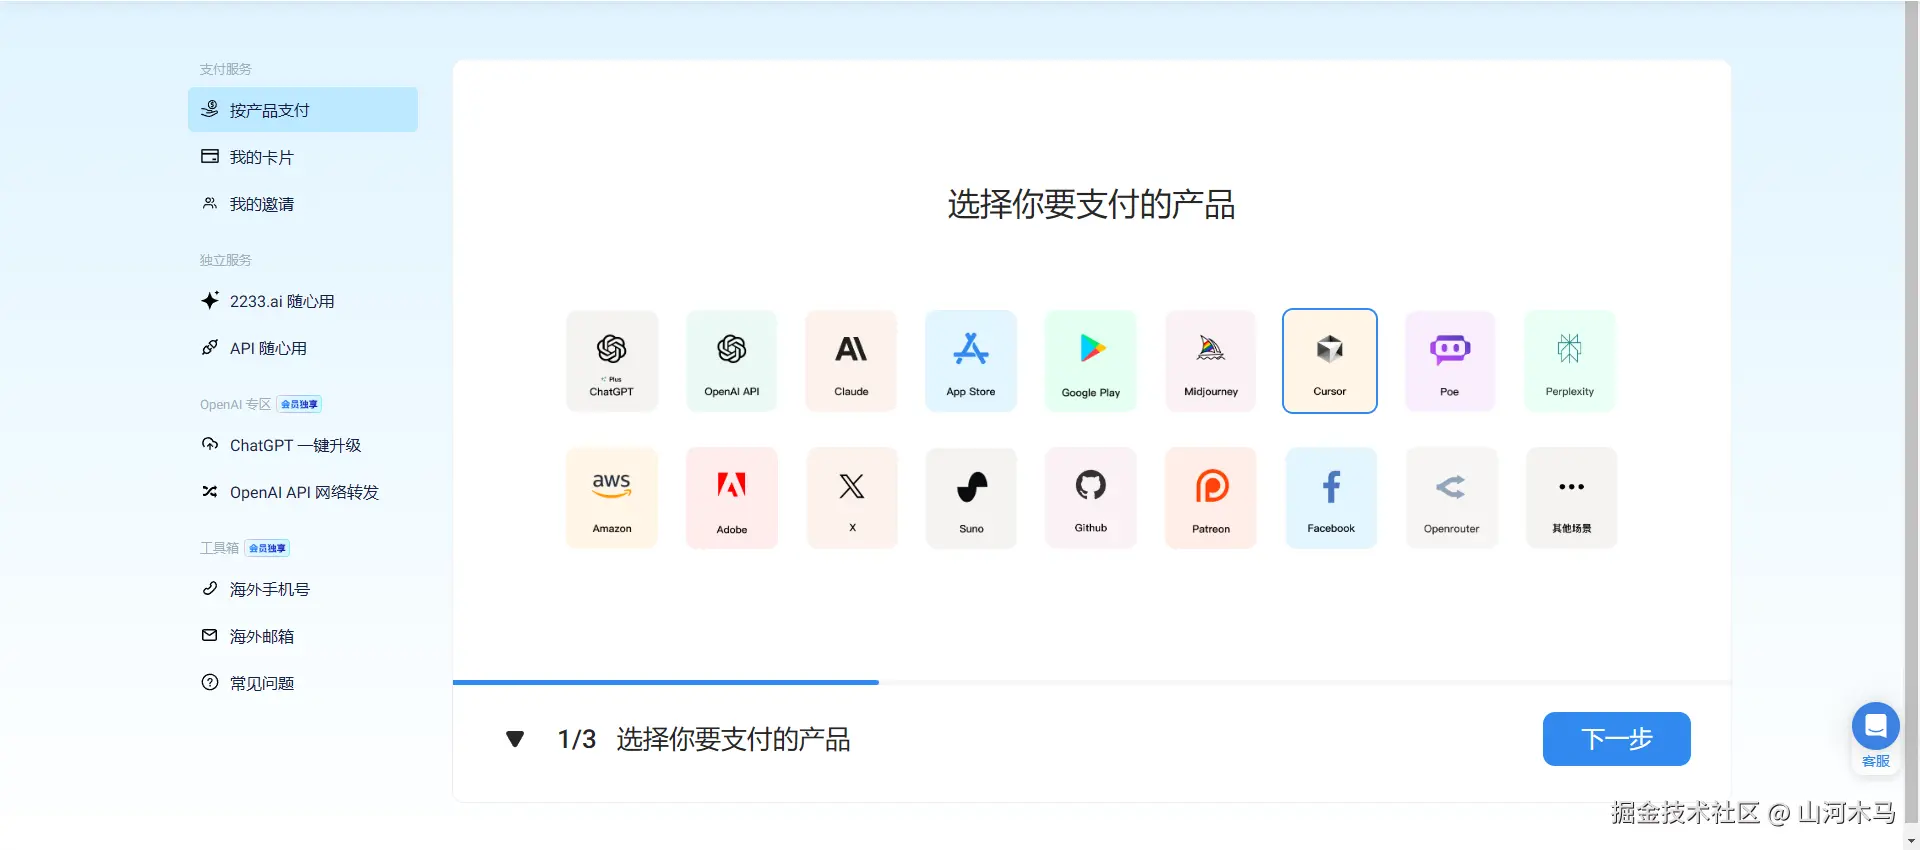Choose the Perplexity product card
Screen dimensions: 1920x850
pyautogui.click(x=1570, y=361)
